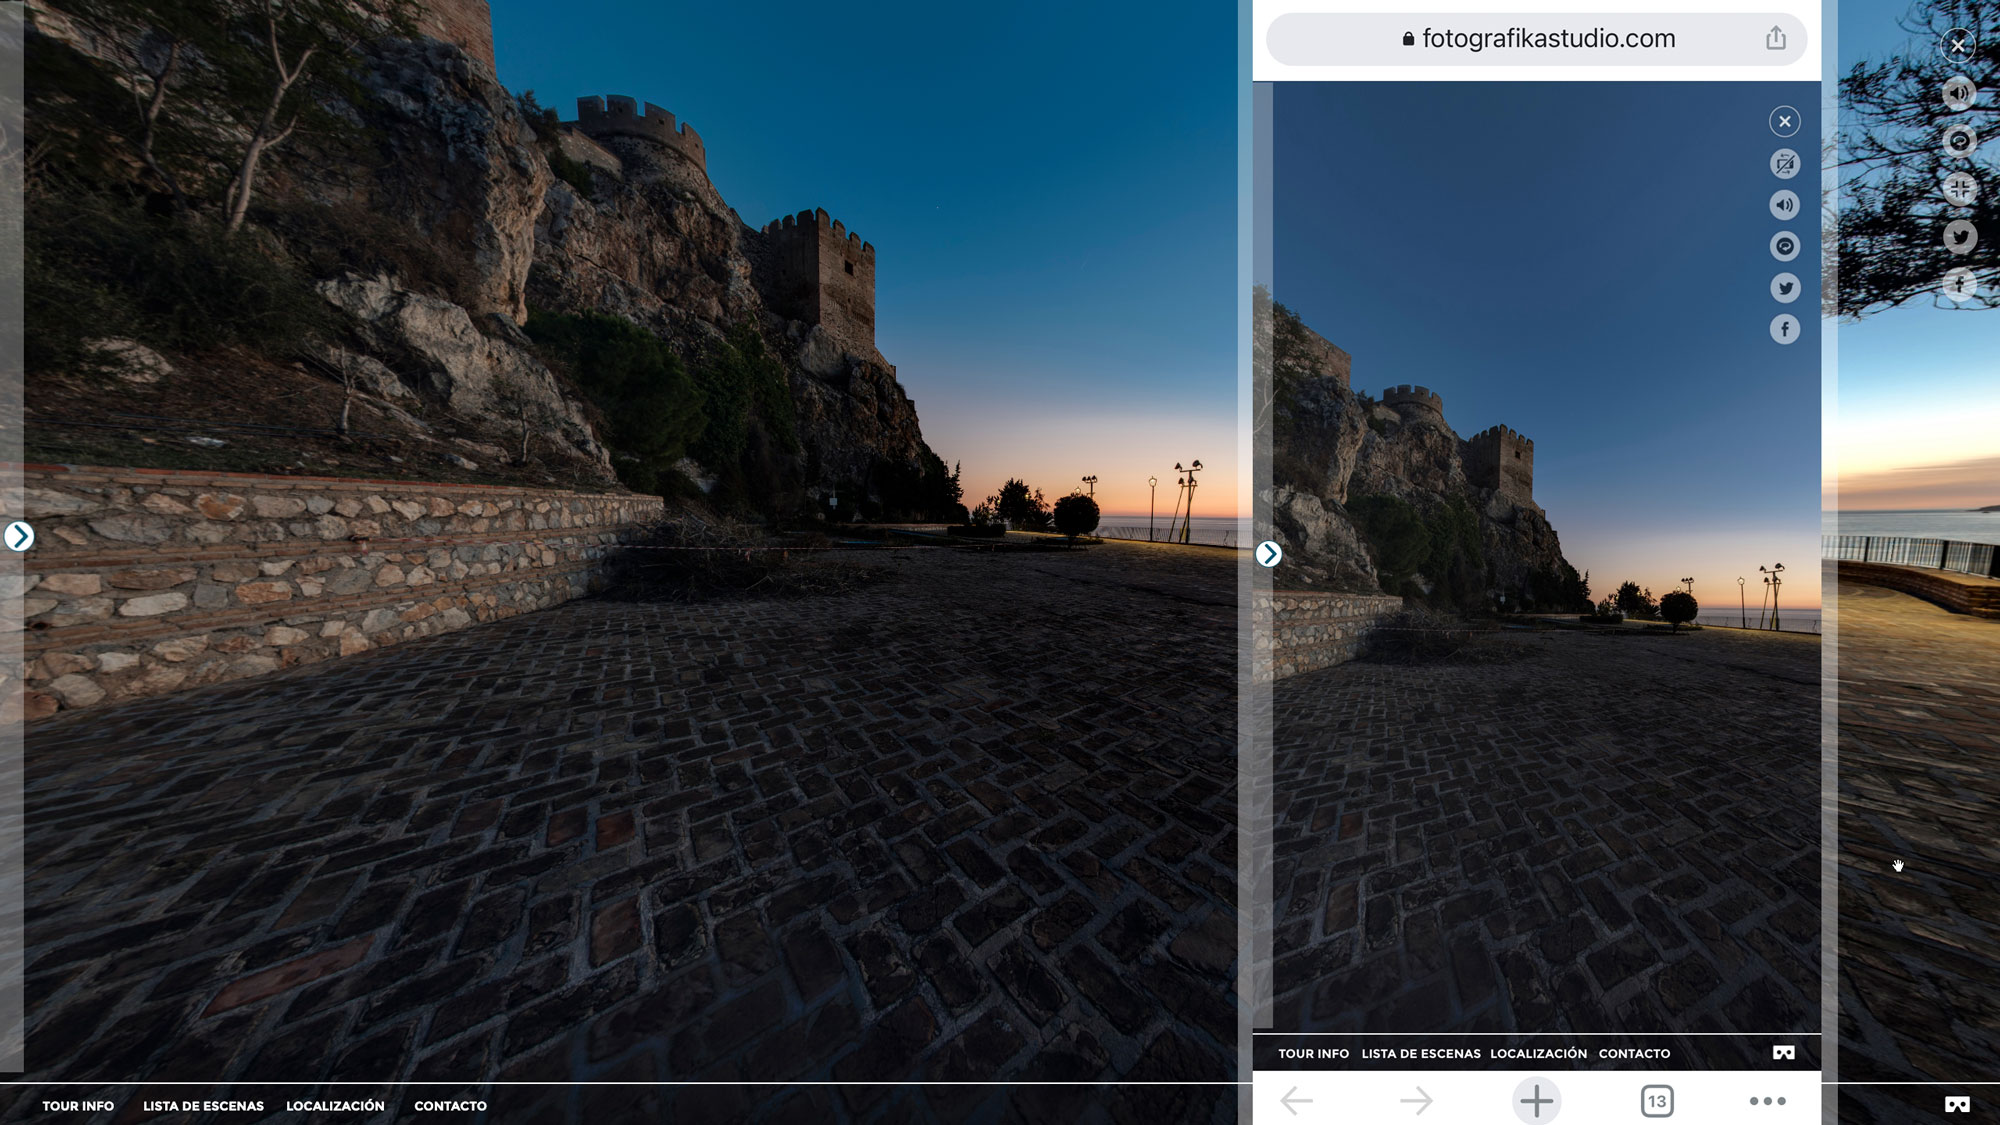Open CONTACTO in the desktop menu
The width and height of the screenshot is (2000, 1125).
click(x=450, y=1106)
